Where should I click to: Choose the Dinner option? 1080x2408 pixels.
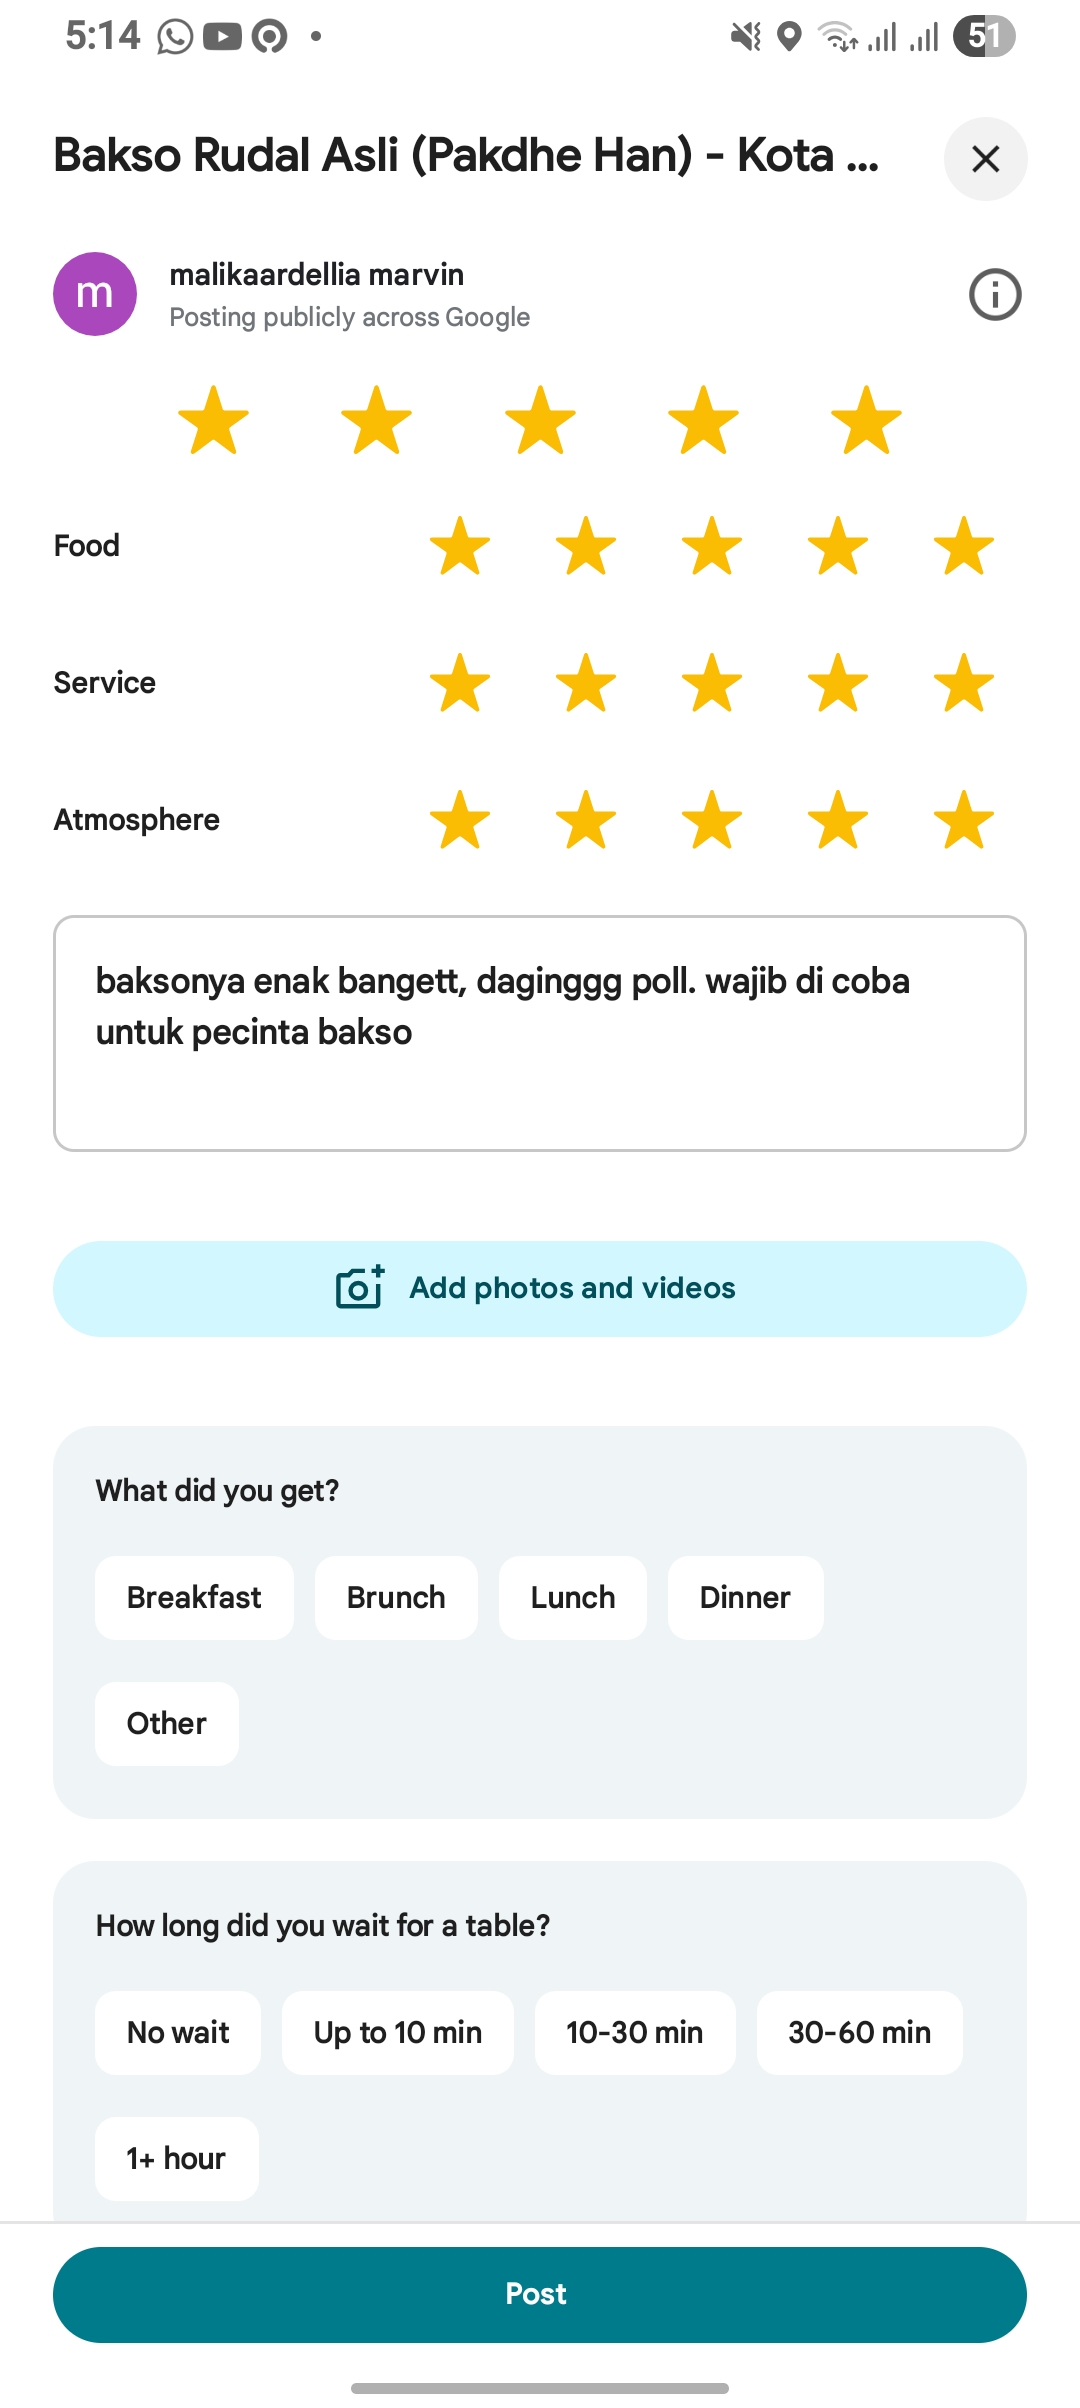[745, 1597]
